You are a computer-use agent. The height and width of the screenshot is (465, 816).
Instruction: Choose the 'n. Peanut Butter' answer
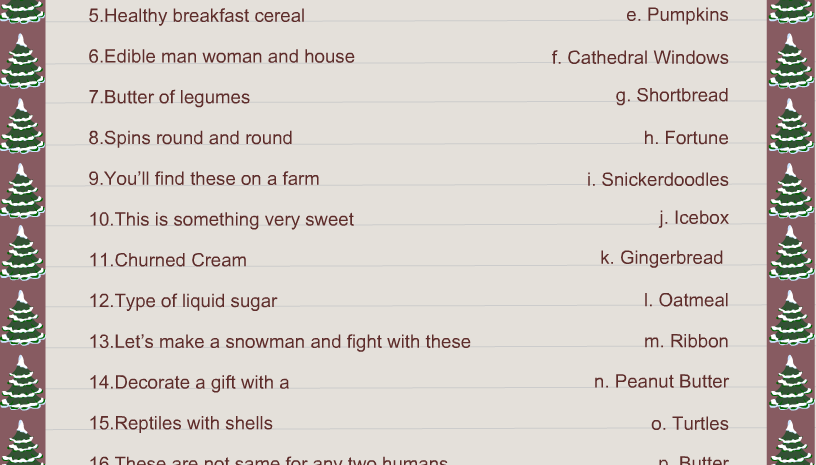pos(661,381)
